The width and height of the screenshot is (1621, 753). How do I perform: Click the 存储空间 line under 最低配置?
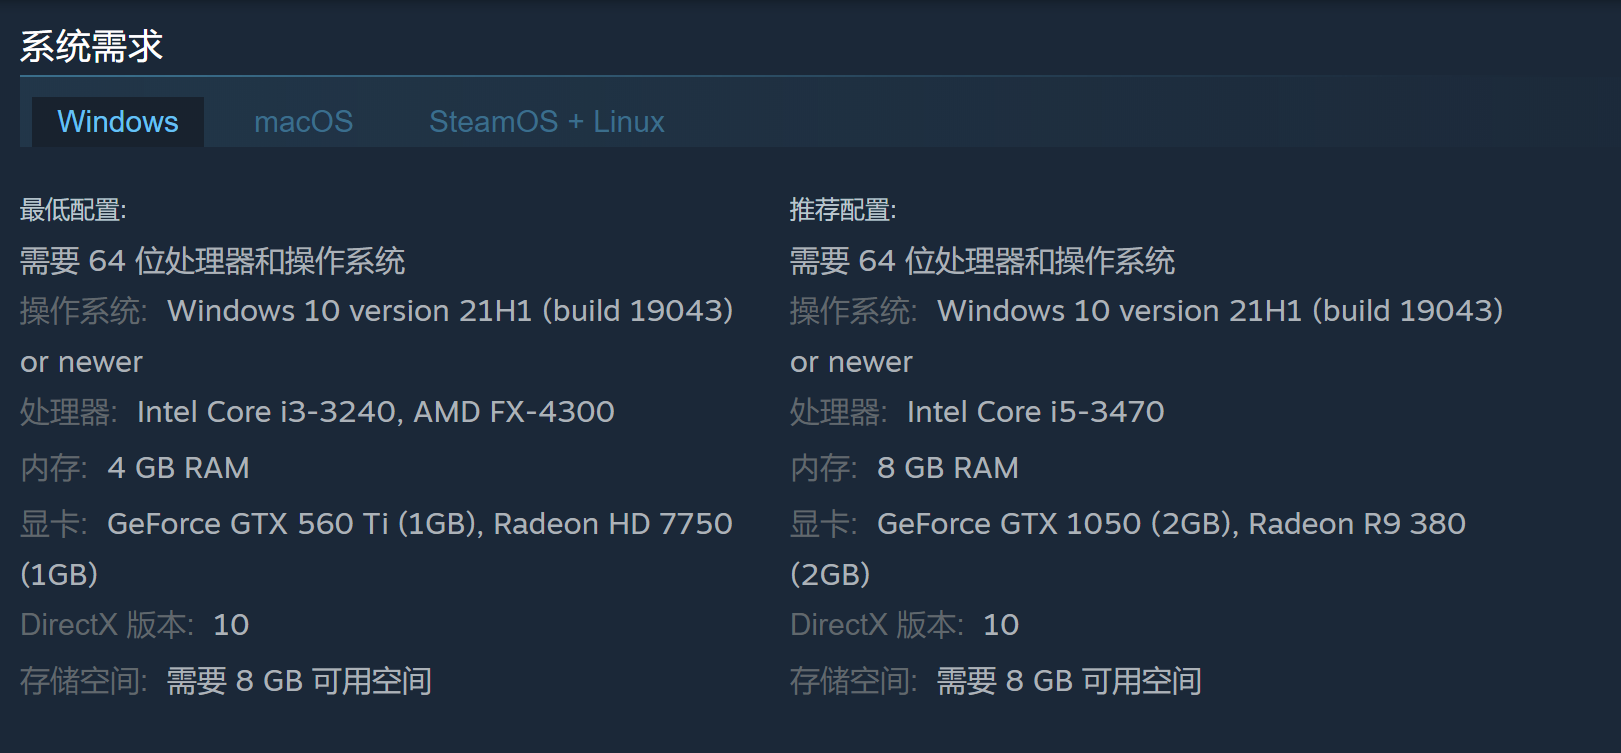(x=226, y=681)
